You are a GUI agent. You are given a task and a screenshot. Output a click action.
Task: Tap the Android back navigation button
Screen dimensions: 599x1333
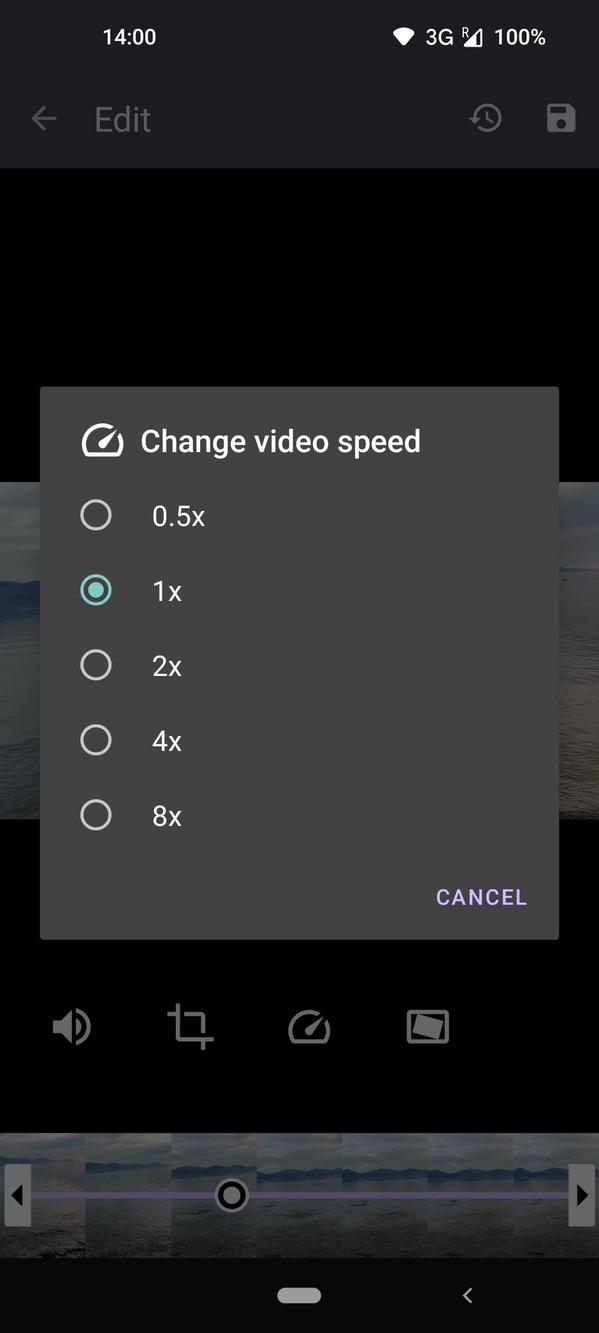pyautogui.click(x=467, y=1294)
